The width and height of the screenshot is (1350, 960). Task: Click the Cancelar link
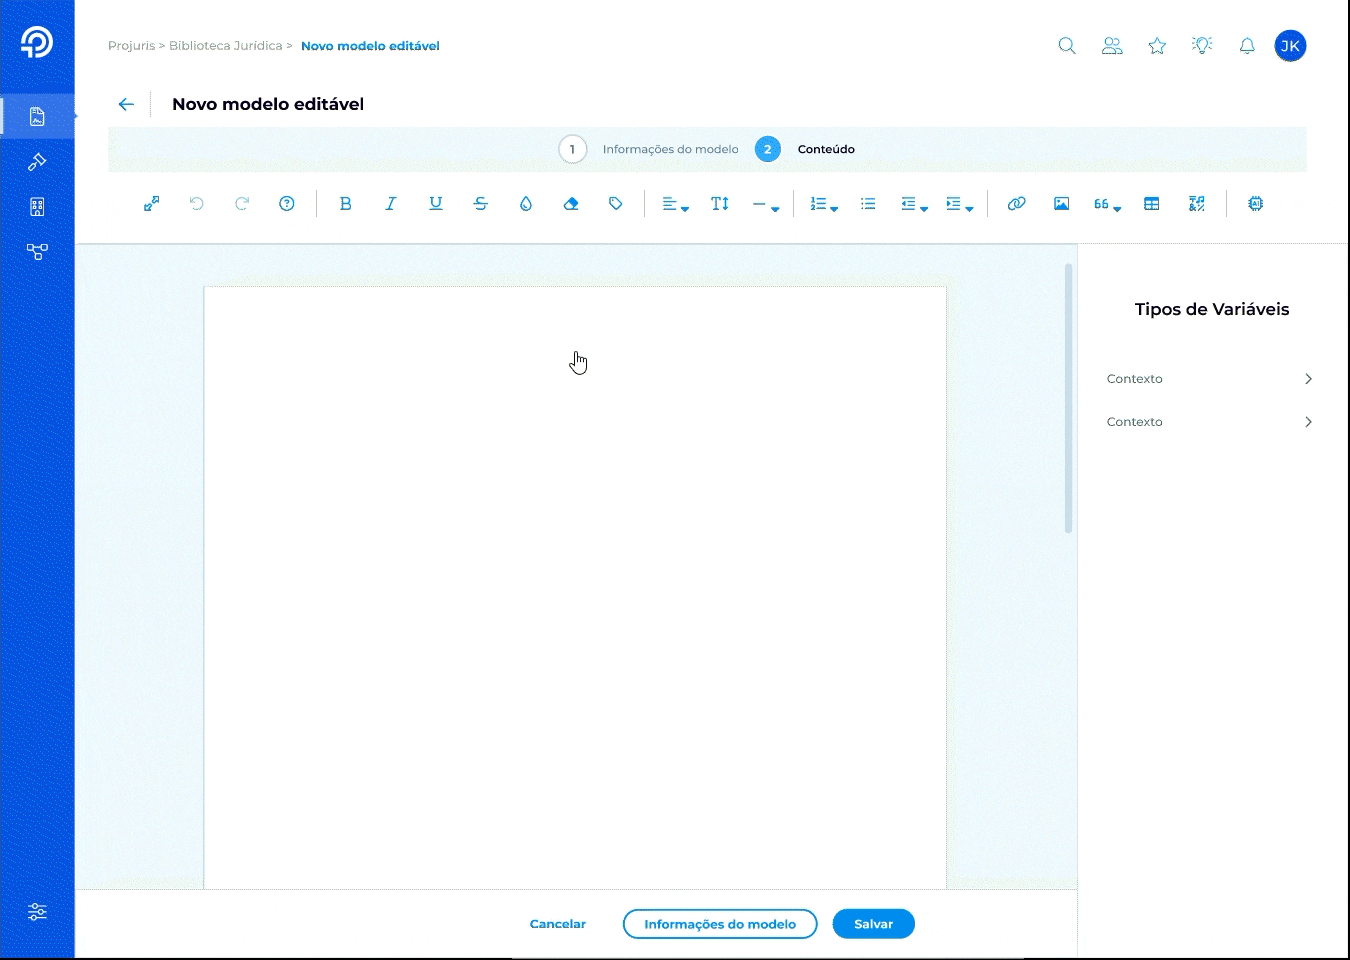point(558,924)
